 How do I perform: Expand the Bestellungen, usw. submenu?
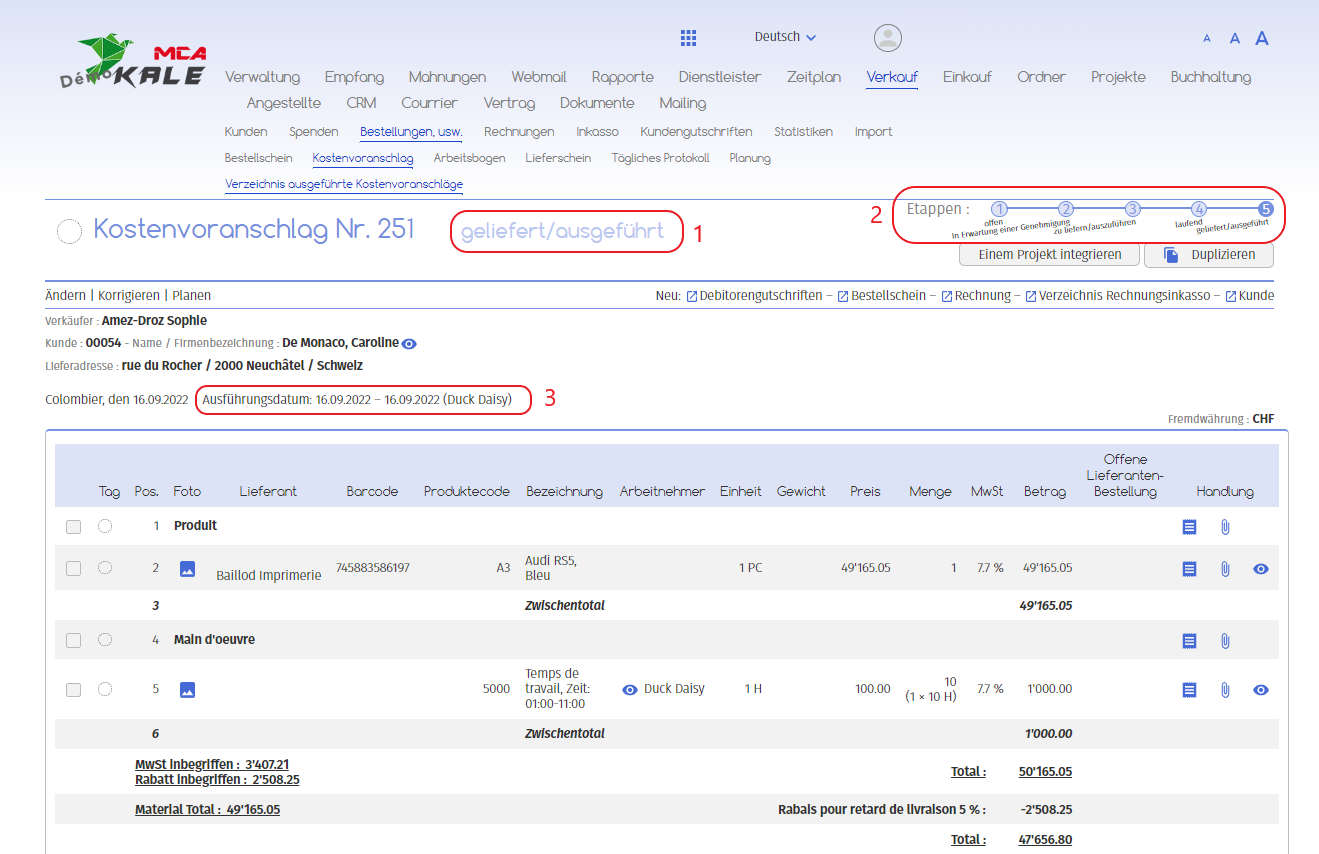coord(410,132)
